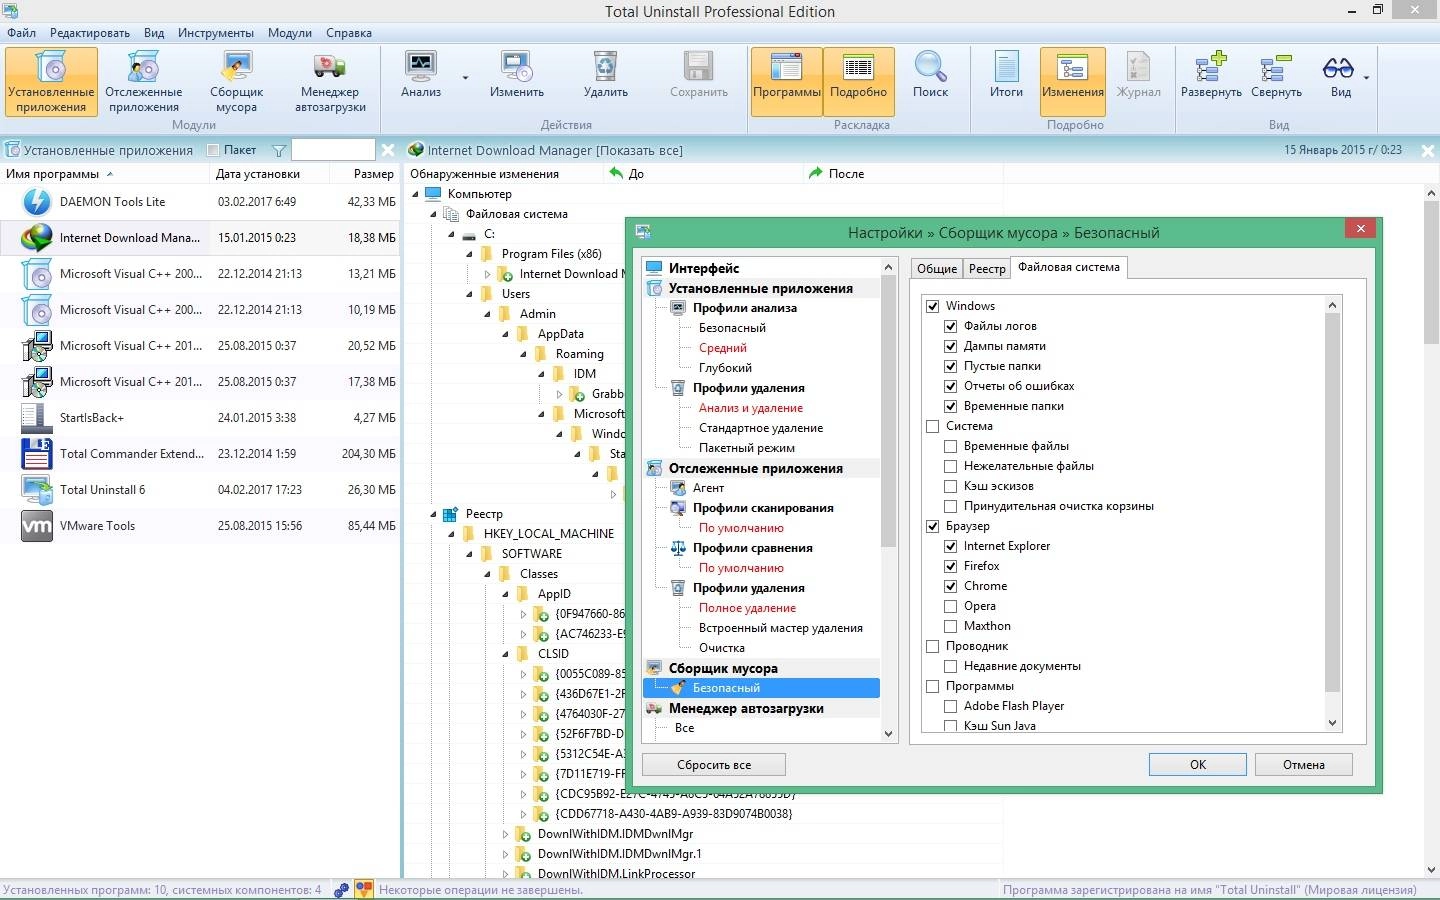
Task: Focus the program filter input field
Action: pyautogui.click(x=333, y=150)
